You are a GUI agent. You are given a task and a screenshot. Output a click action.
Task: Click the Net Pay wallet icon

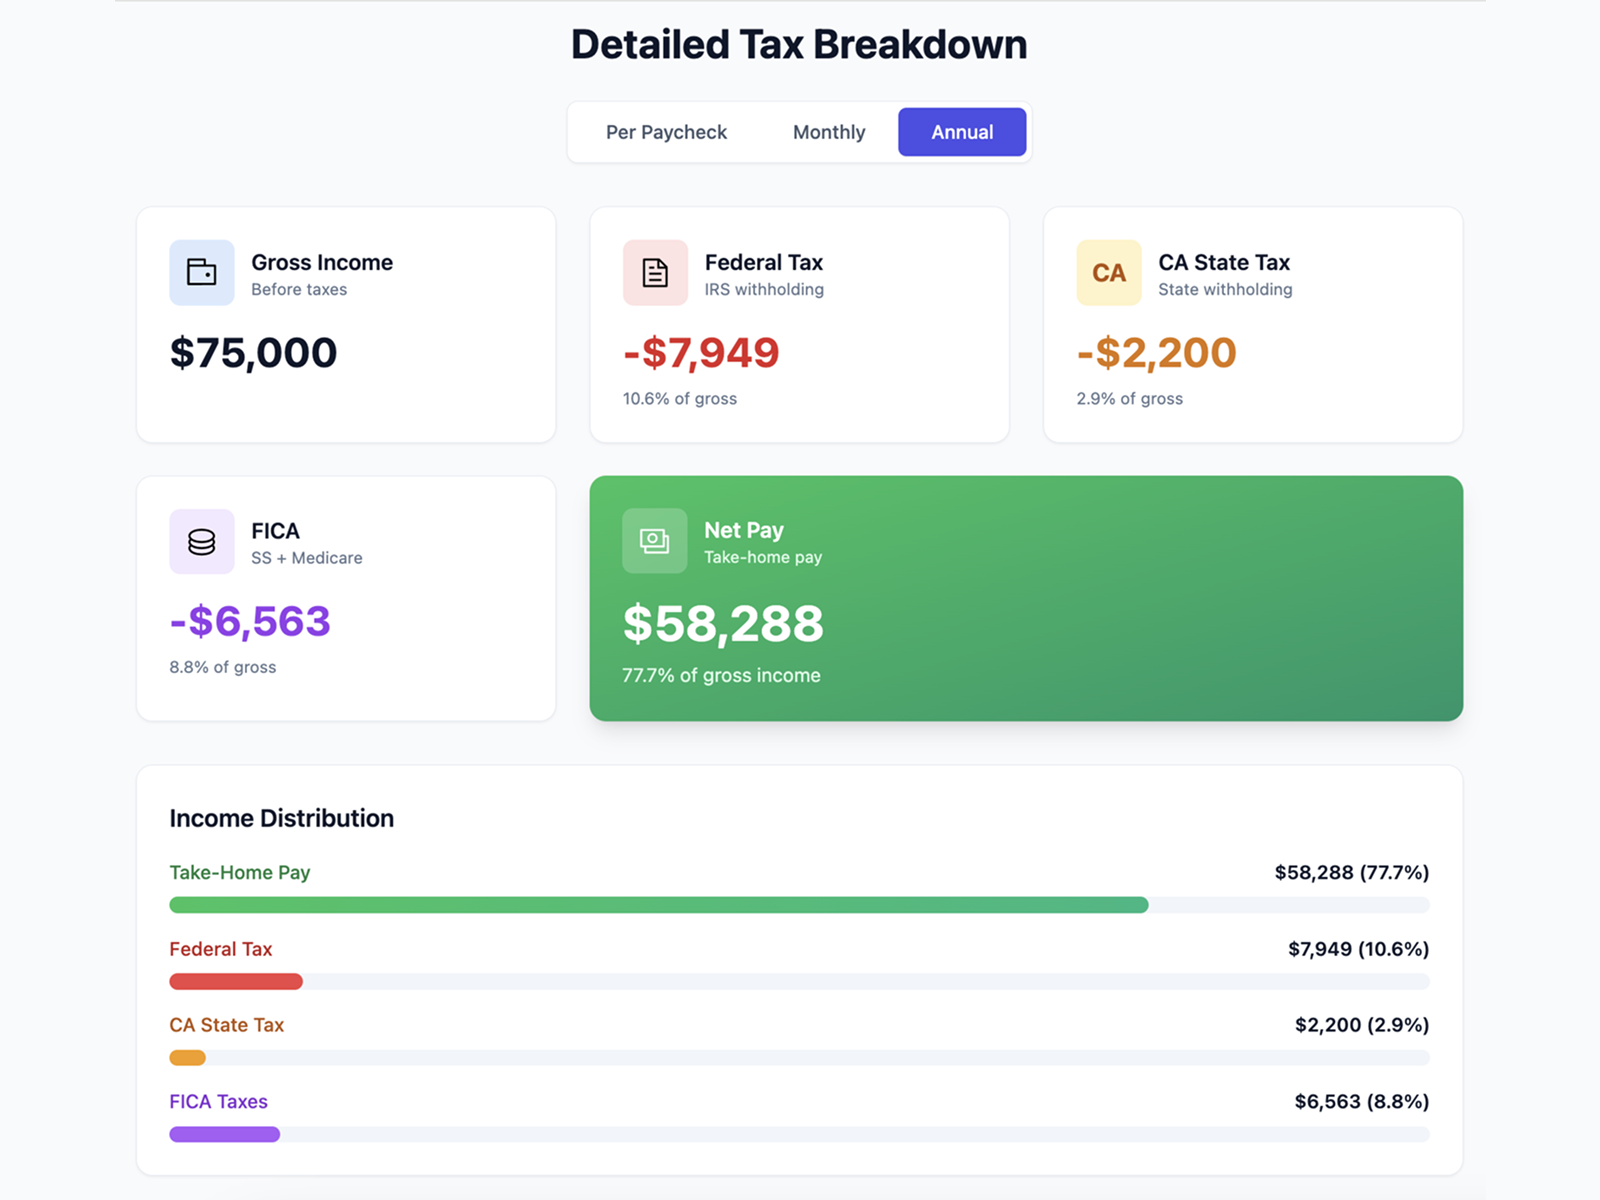[655, 541]
